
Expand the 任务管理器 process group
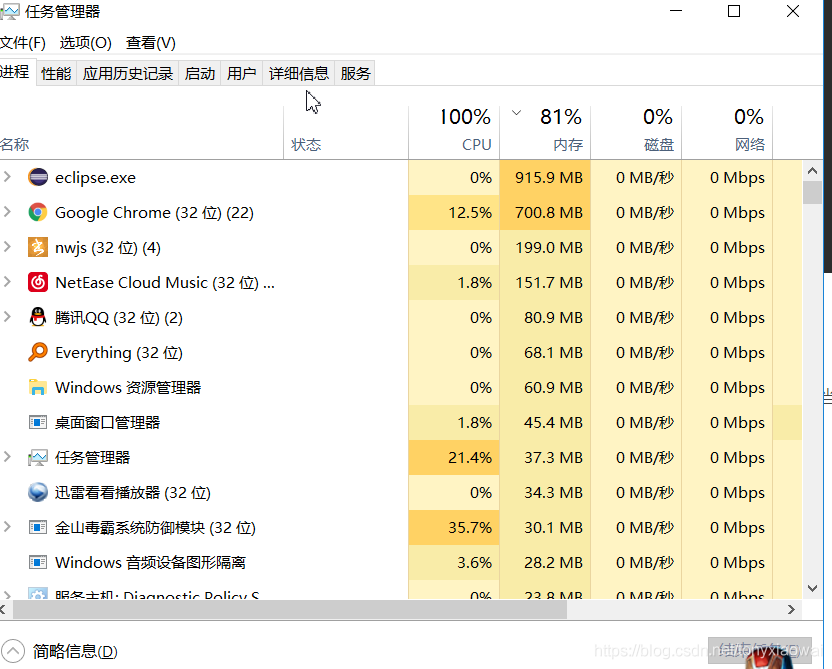click(7, 457)
